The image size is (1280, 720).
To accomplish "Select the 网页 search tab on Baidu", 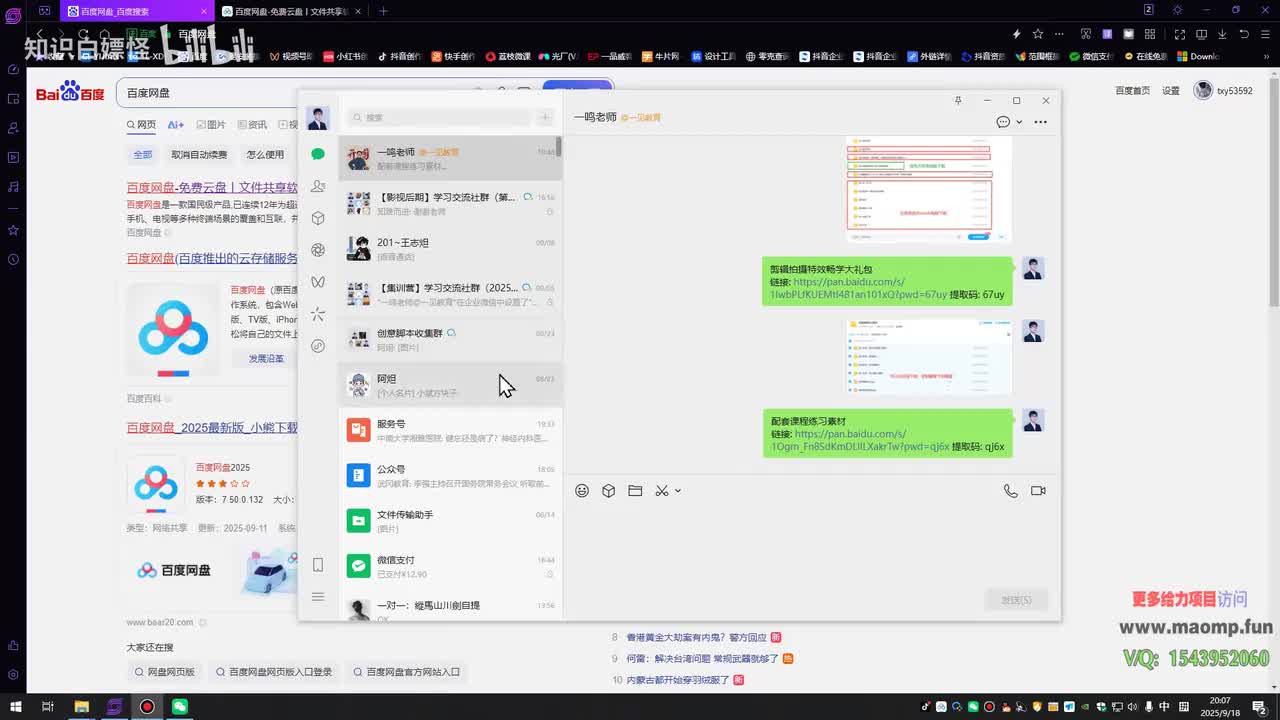I will pos(141,125).
